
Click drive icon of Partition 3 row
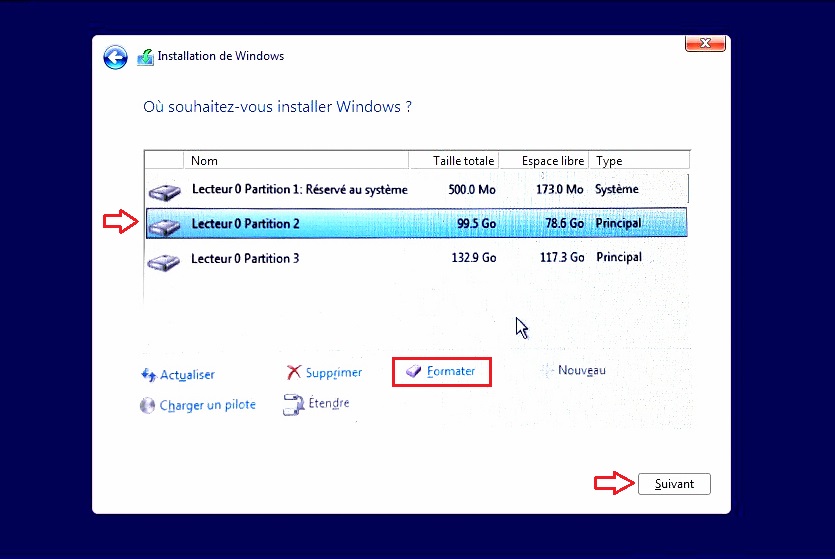tap(164, 262)
